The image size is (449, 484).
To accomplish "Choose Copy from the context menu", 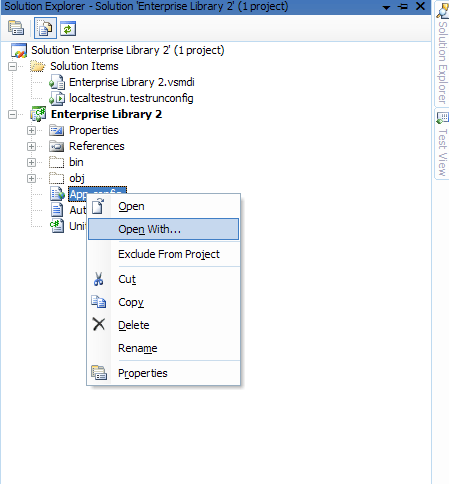I will tap(163, 302).
